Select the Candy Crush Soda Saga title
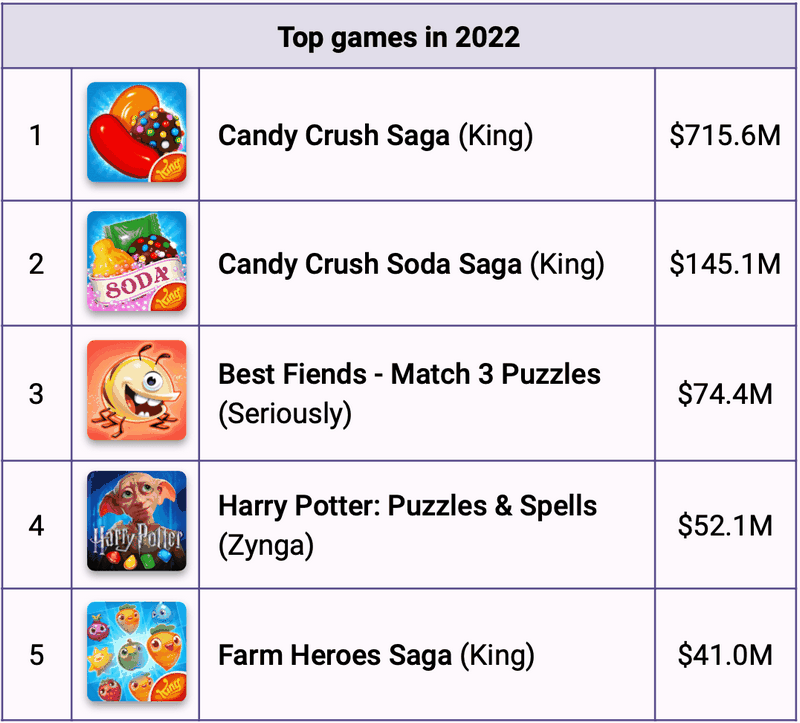This screenshot has height=723, width=800. coord(411,264)
